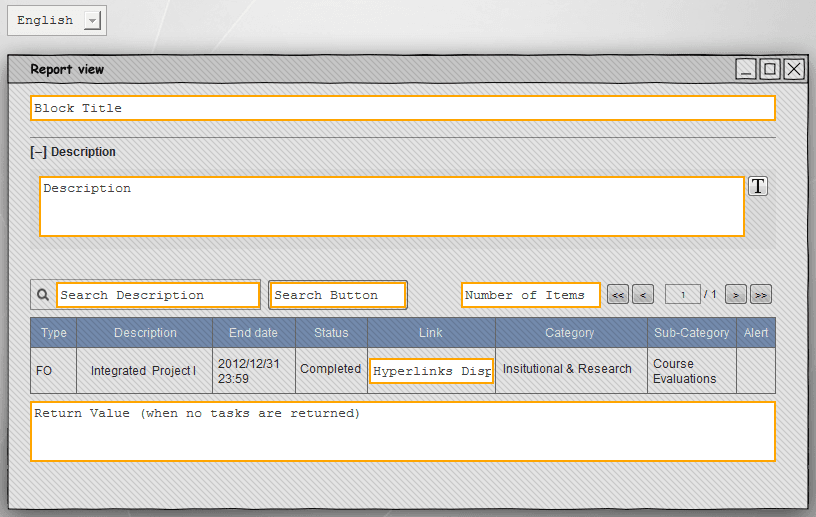Screen dimensions: 816x517
Task: Go to the first page
Action: tap(618, 295)
